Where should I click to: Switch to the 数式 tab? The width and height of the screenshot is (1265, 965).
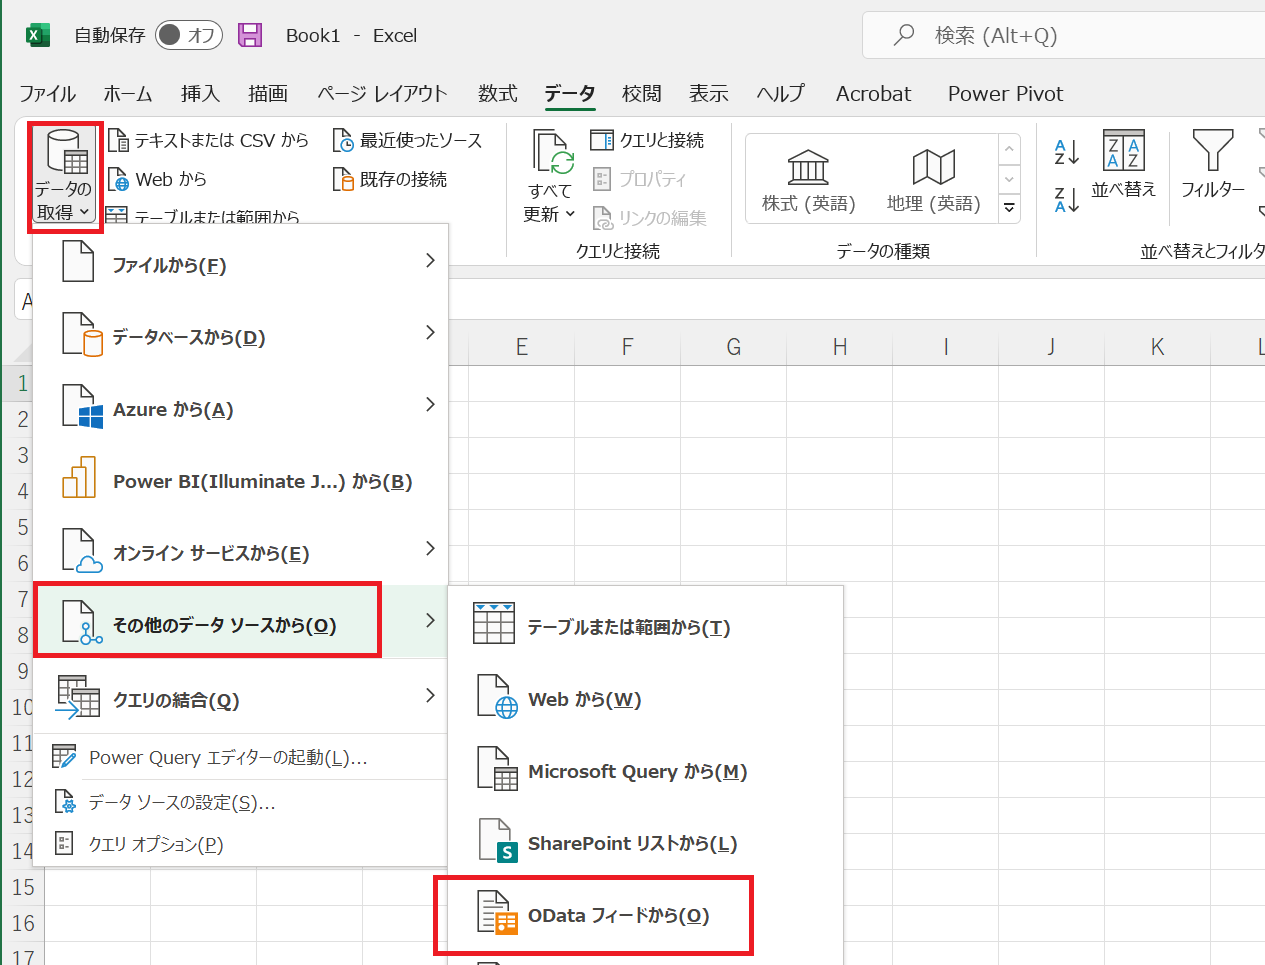coord(497,93)
